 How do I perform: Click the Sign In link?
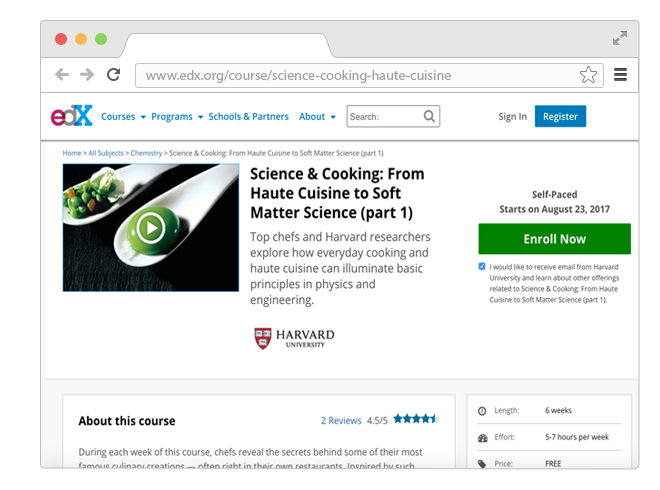[512, 117]
